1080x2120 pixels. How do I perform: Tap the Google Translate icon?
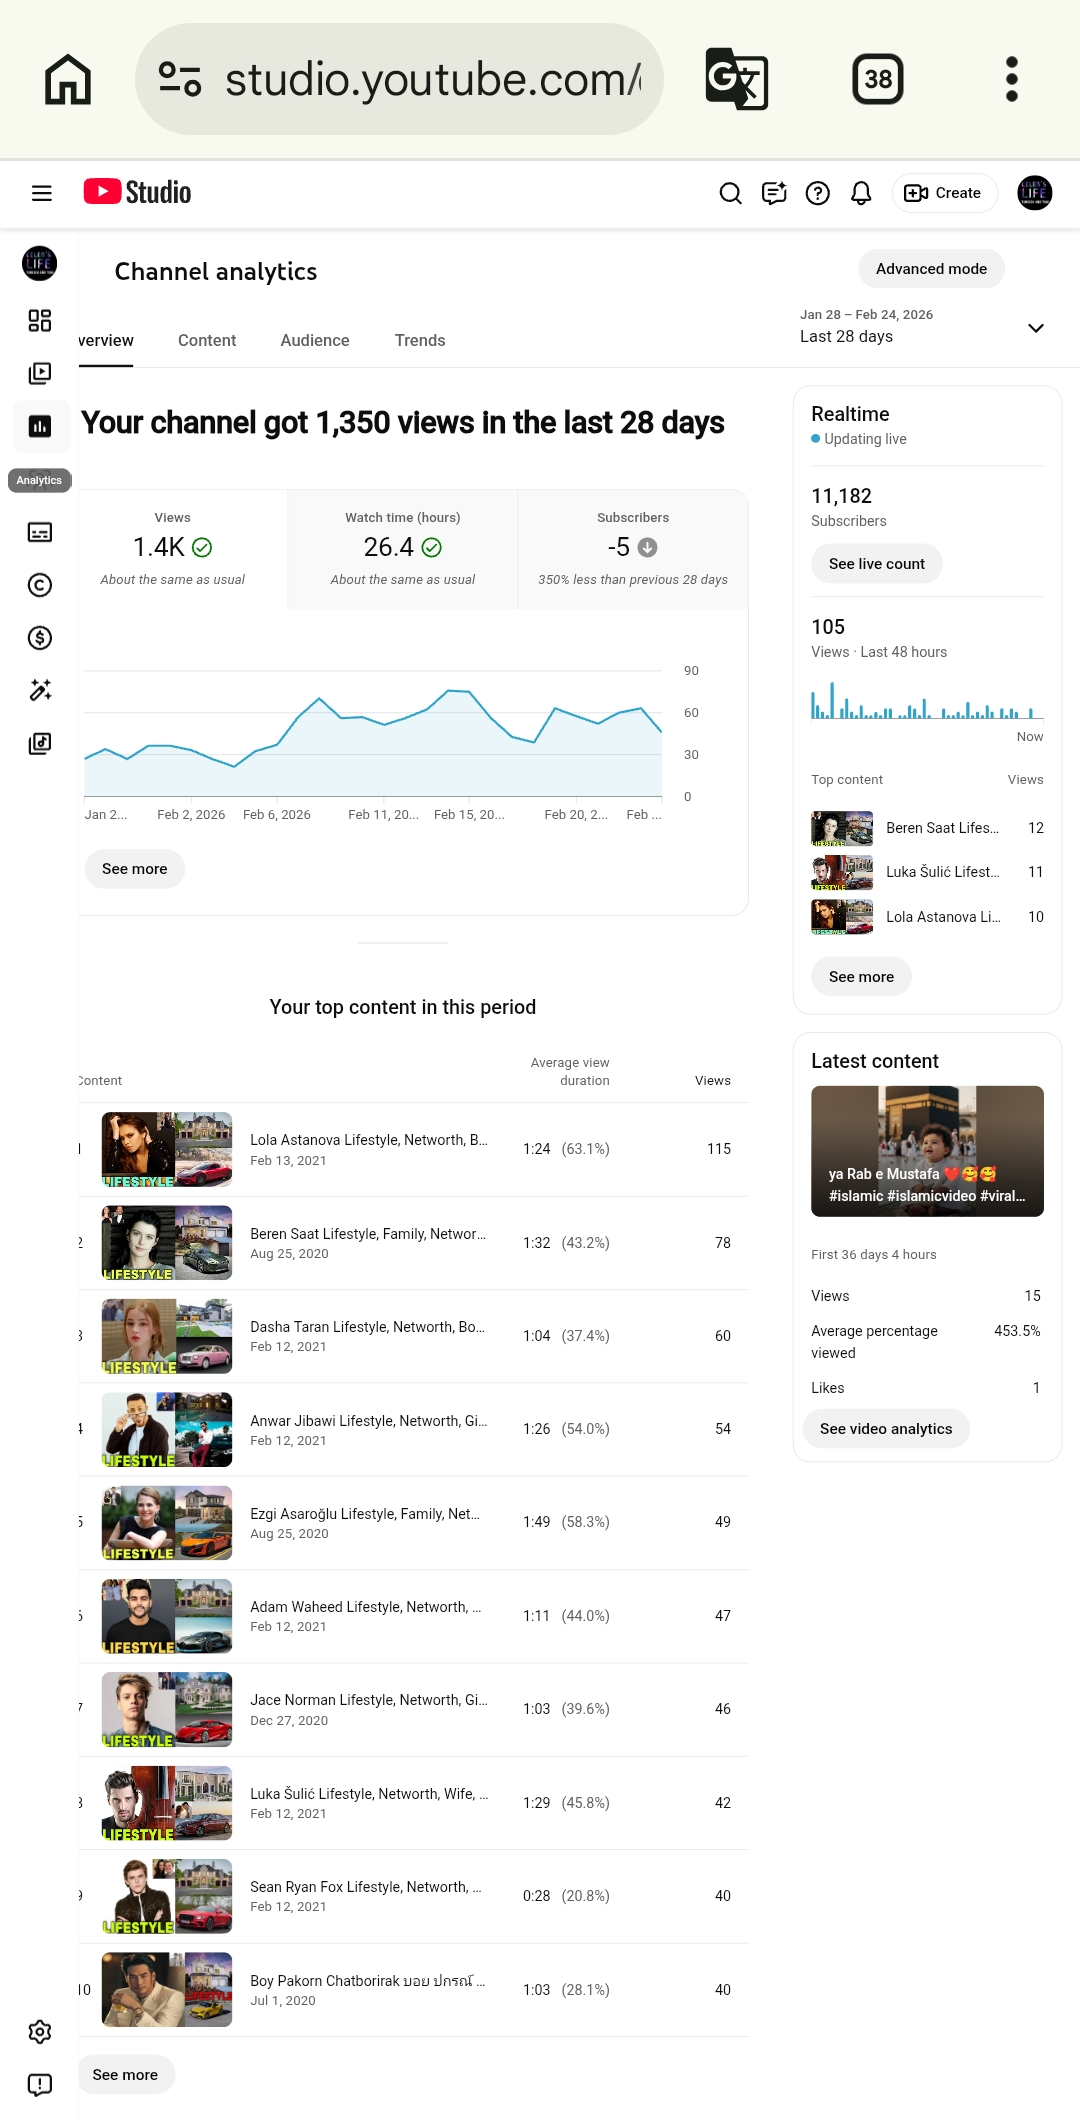click(736, 79)
